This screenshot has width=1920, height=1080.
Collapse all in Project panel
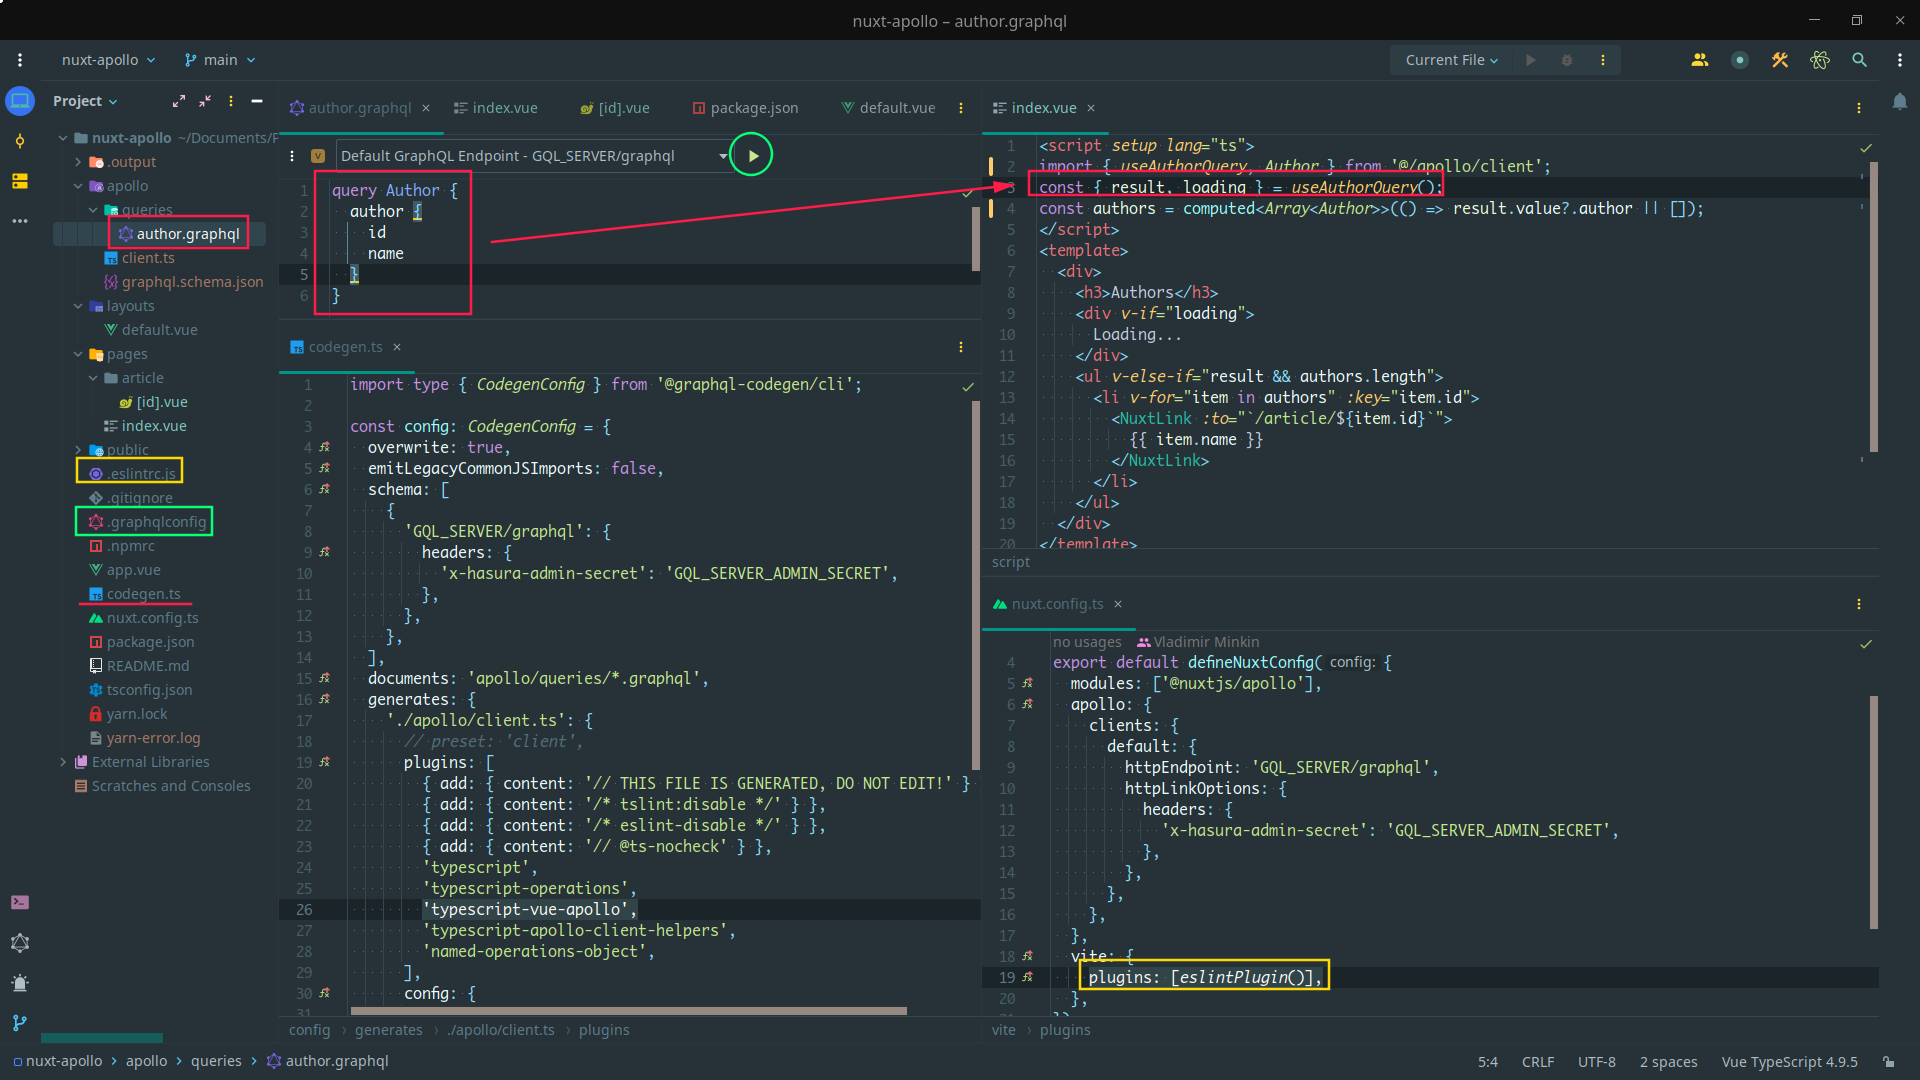204,101
